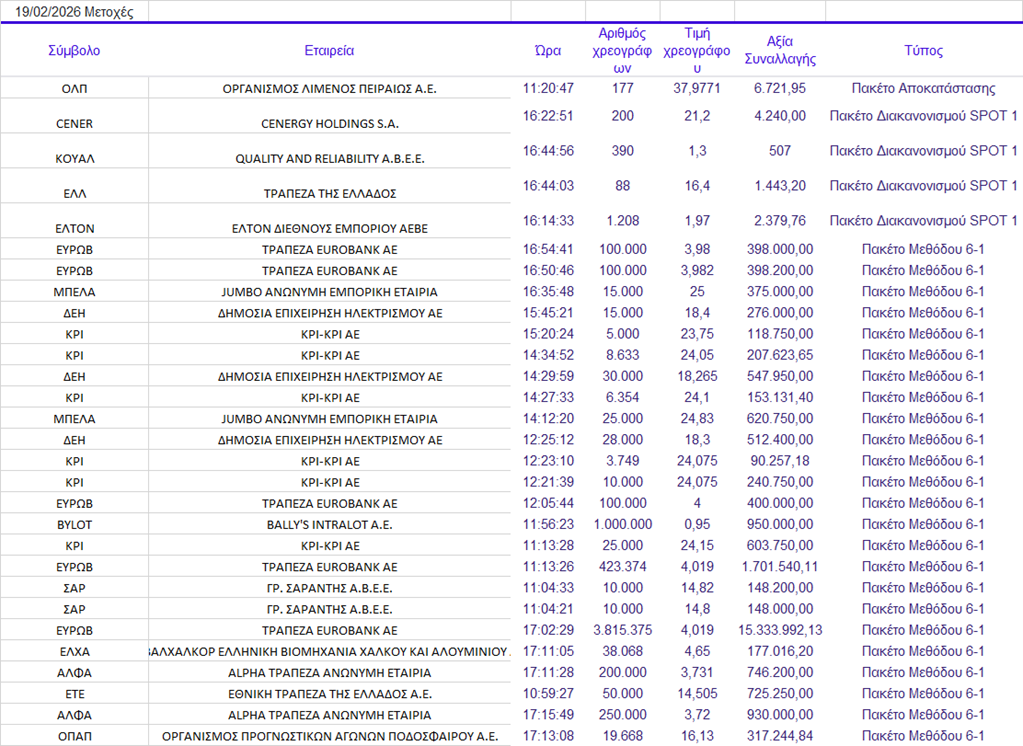Click time cell 14:12:20

pyautogui.click(x=548, y=418)
